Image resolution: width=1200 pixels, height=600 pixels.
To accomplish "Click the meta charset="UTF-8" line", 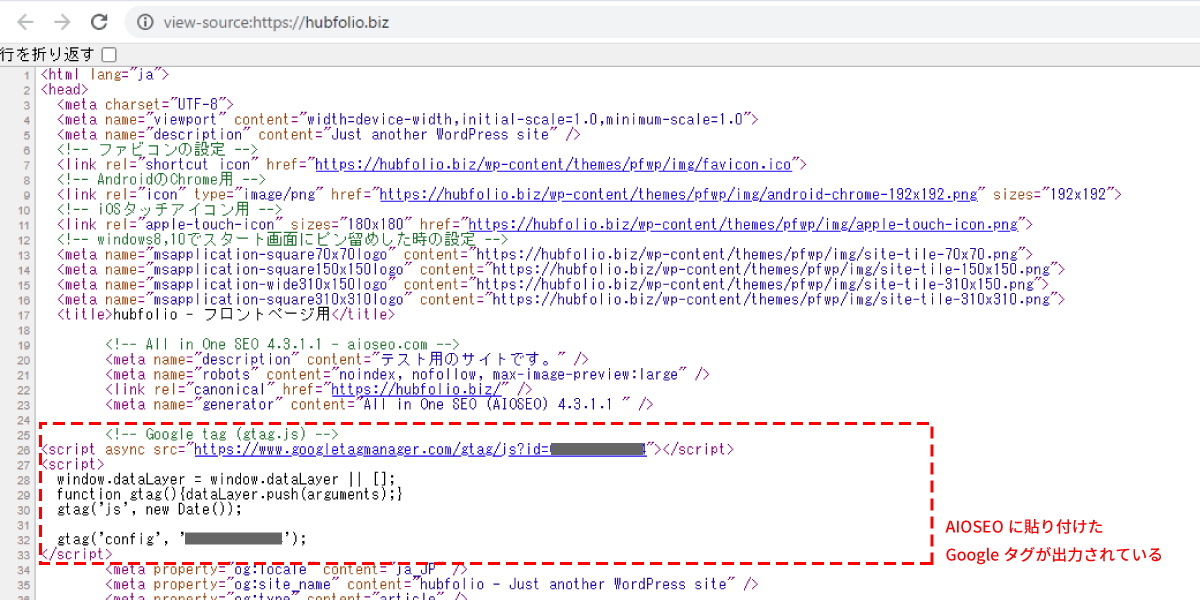I will (x=145, y=104).
